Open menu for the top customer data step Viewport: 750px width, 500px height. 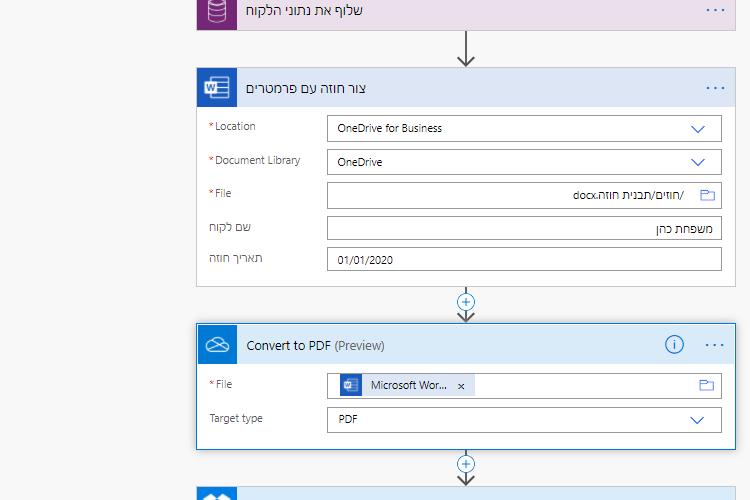click(715, 10)
